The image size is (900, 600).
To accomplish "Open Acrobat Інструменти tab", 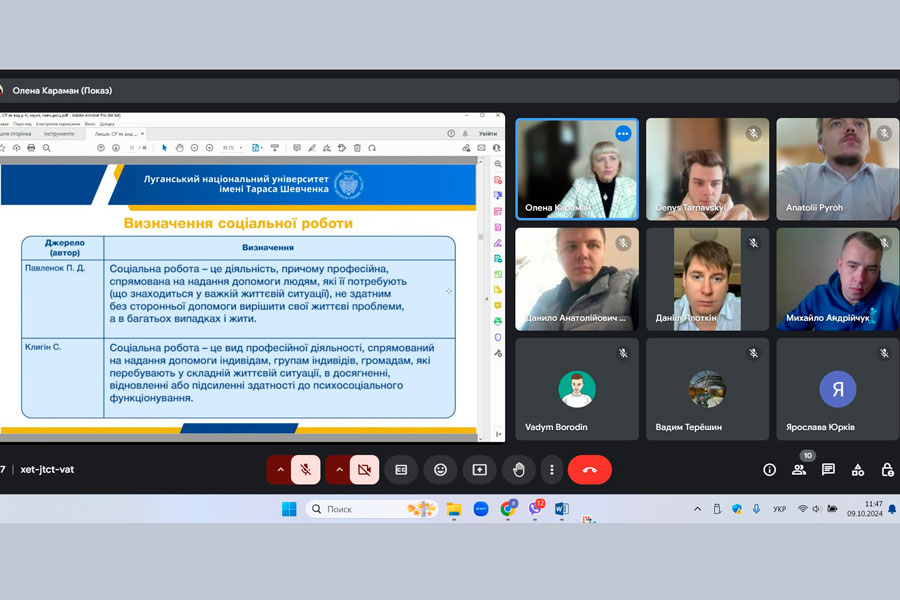I will click(x=59, y=133).
